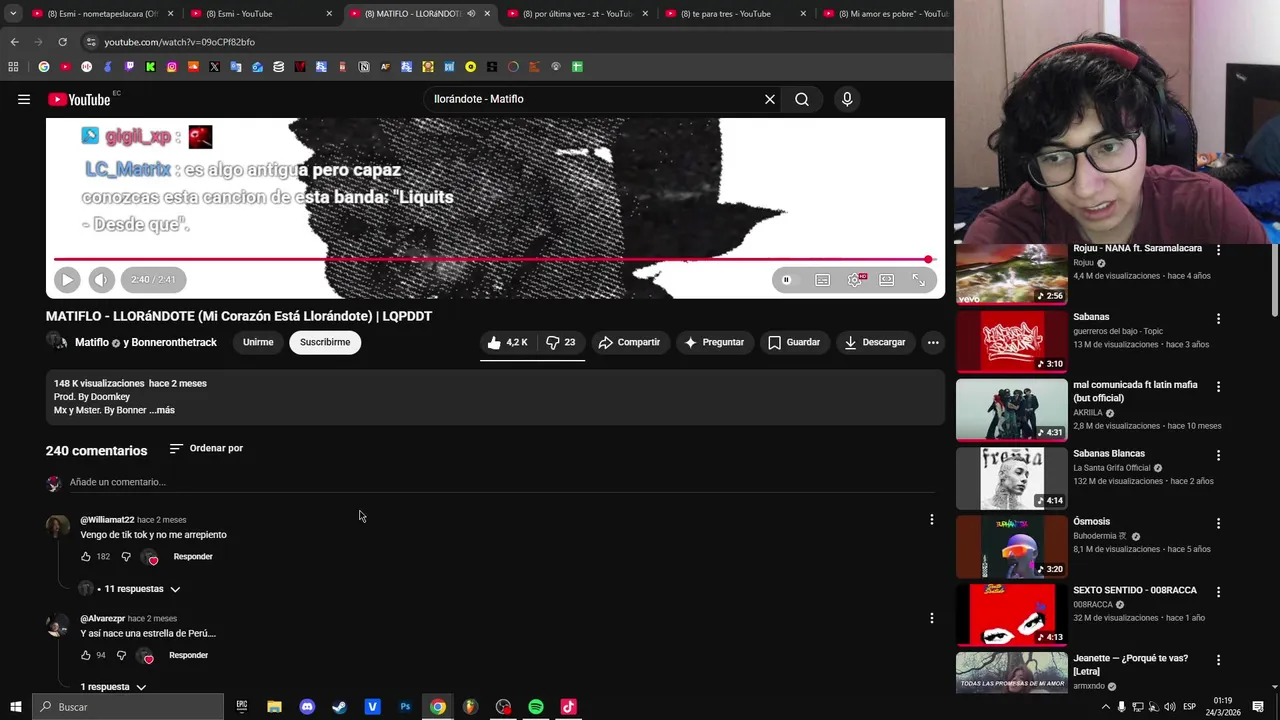1280x720 pixels.
Task: Open options for Ósmosis video
Action: pyautogui.click(x=1218, y=523)
